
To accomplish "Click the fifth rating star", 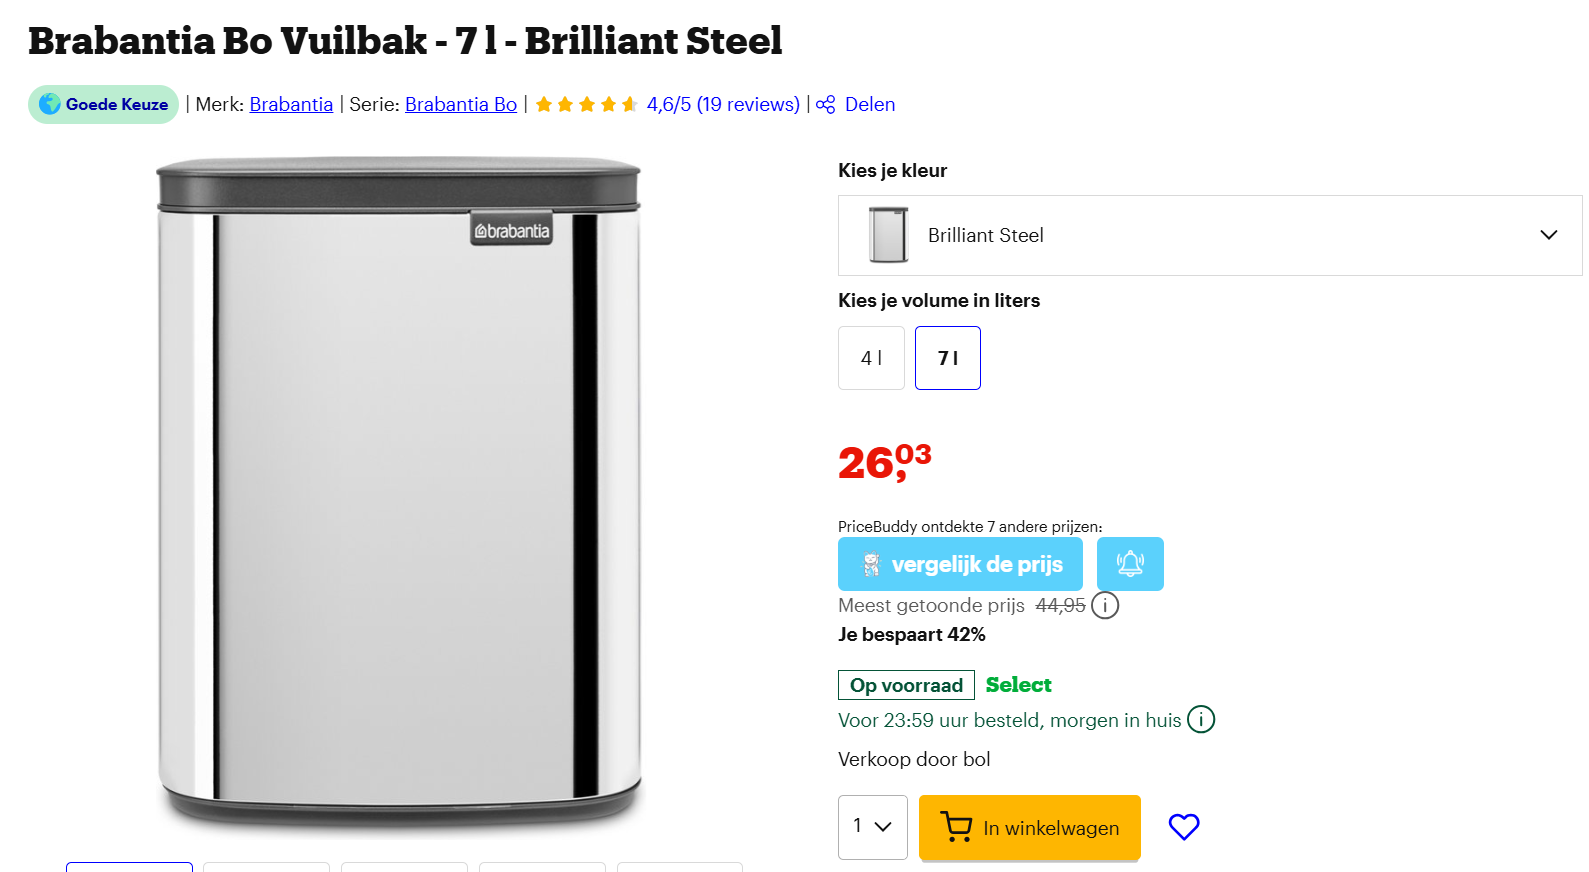I will click(x=628, y=103).
